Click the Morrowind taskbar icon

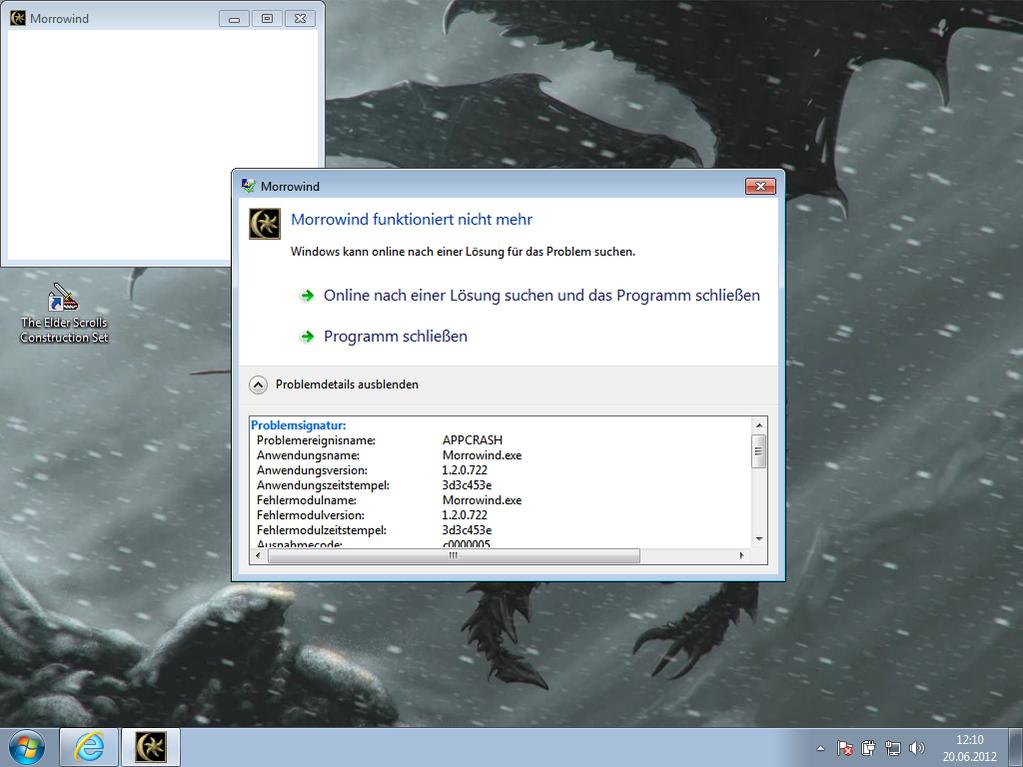(151, 747)
